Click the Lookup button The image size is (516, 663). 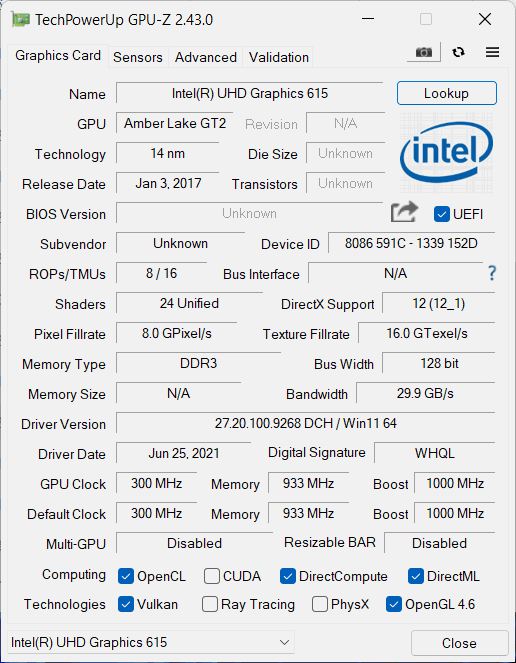click(447, 93)
